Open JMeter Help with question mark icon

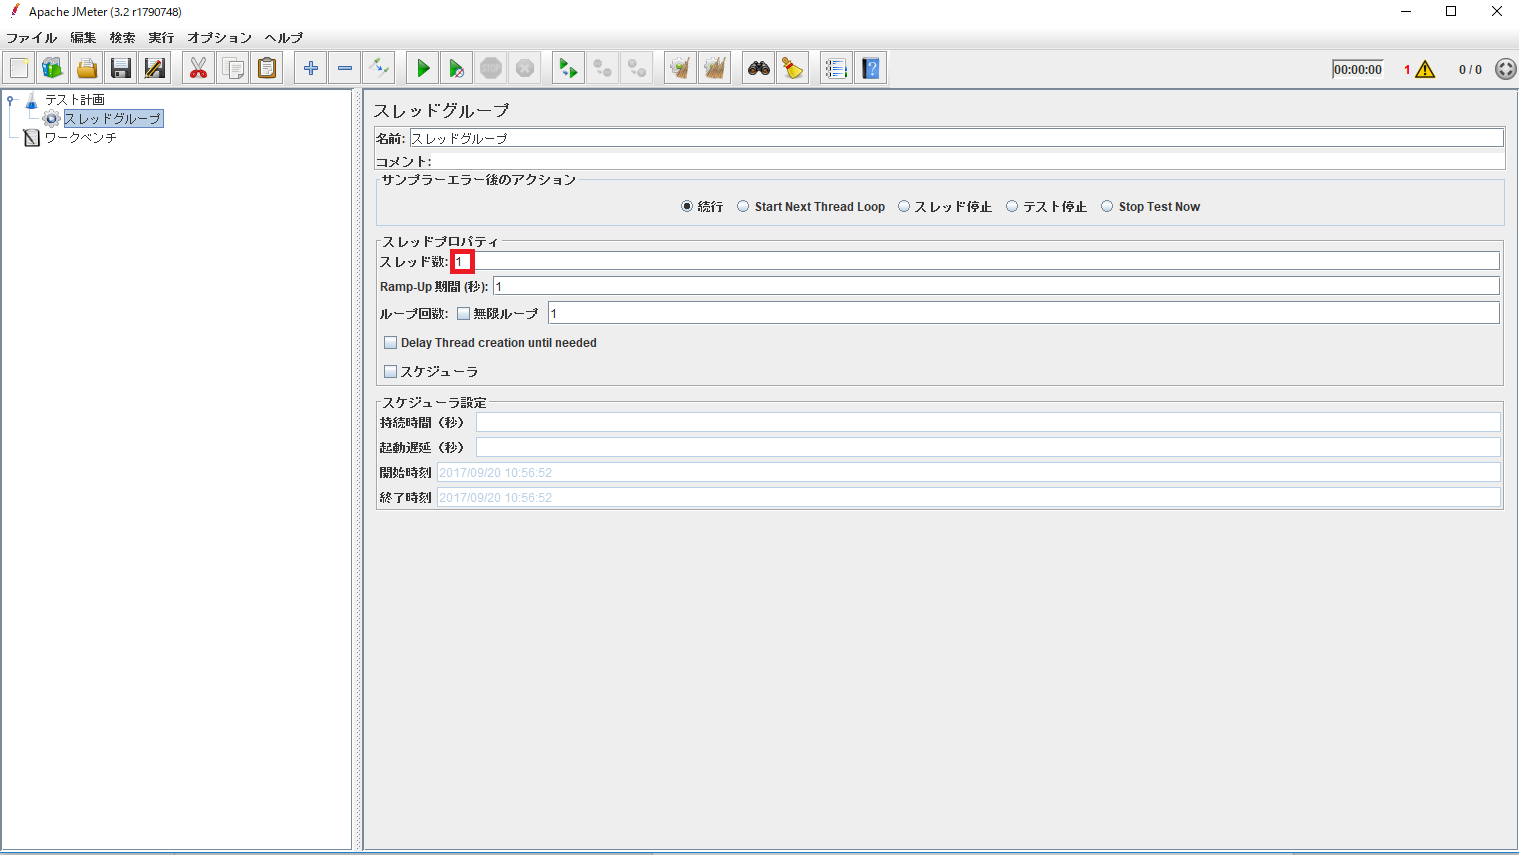pyautogui.click(x=870, y=67)
